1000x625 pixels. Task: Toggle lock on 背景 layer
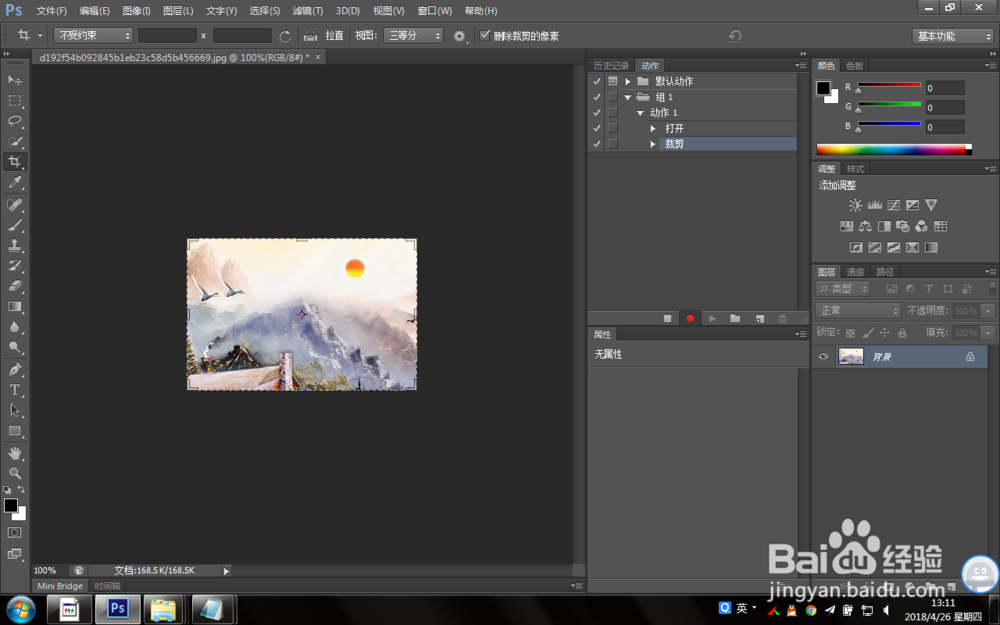pos(970,357)
